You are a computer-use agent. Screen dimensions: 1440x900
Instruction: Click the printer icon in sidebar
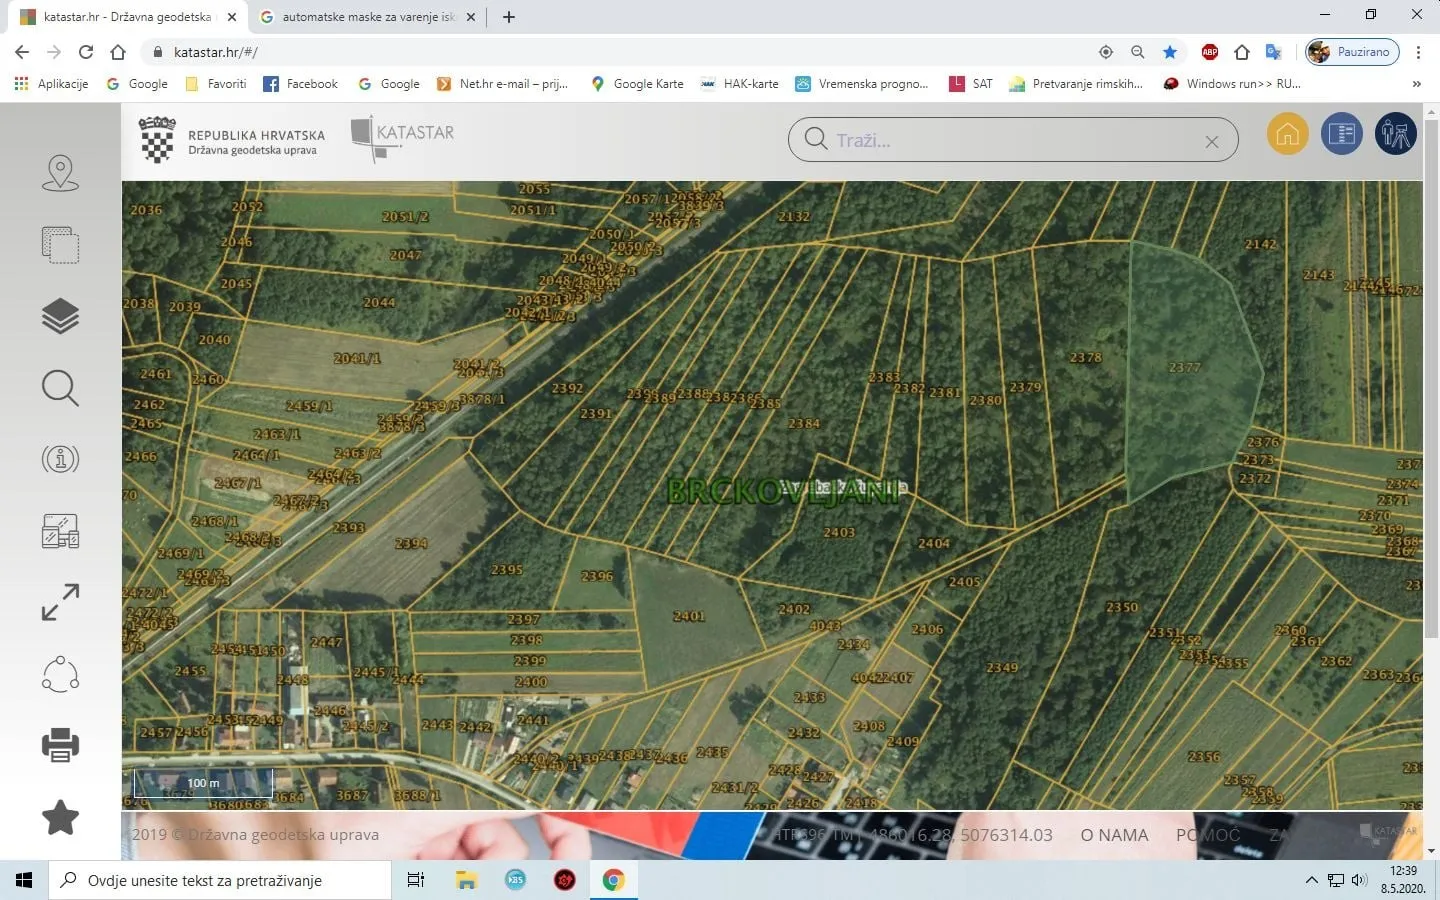point(60,745)
